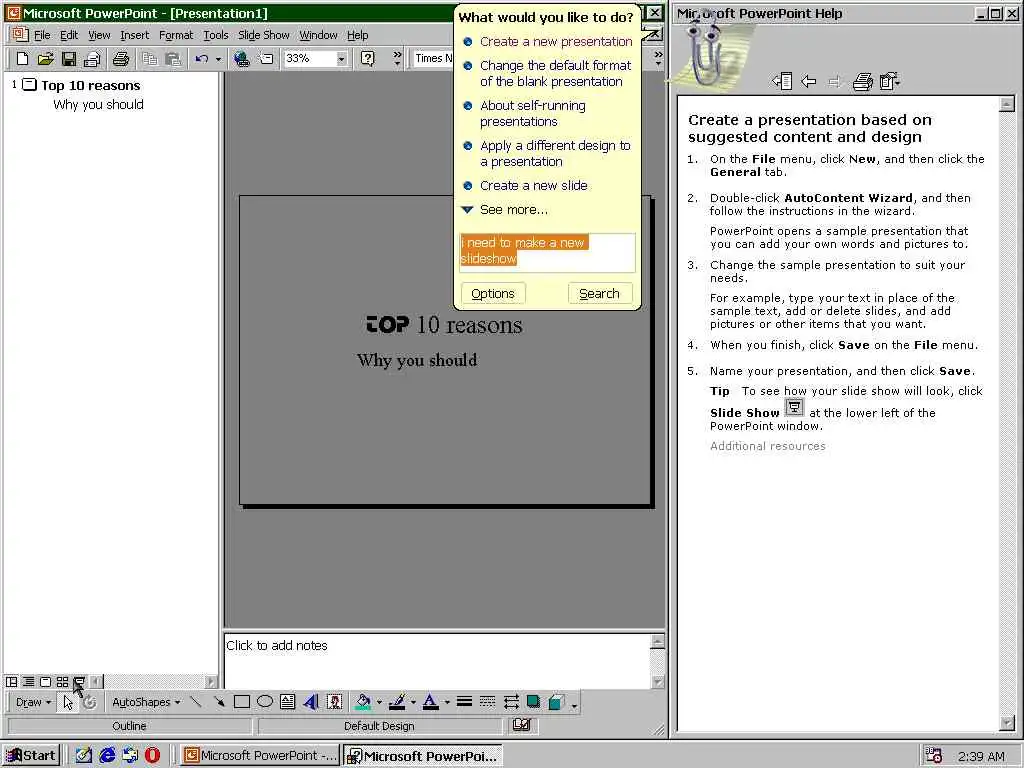Open the File menu

point(42,35)
